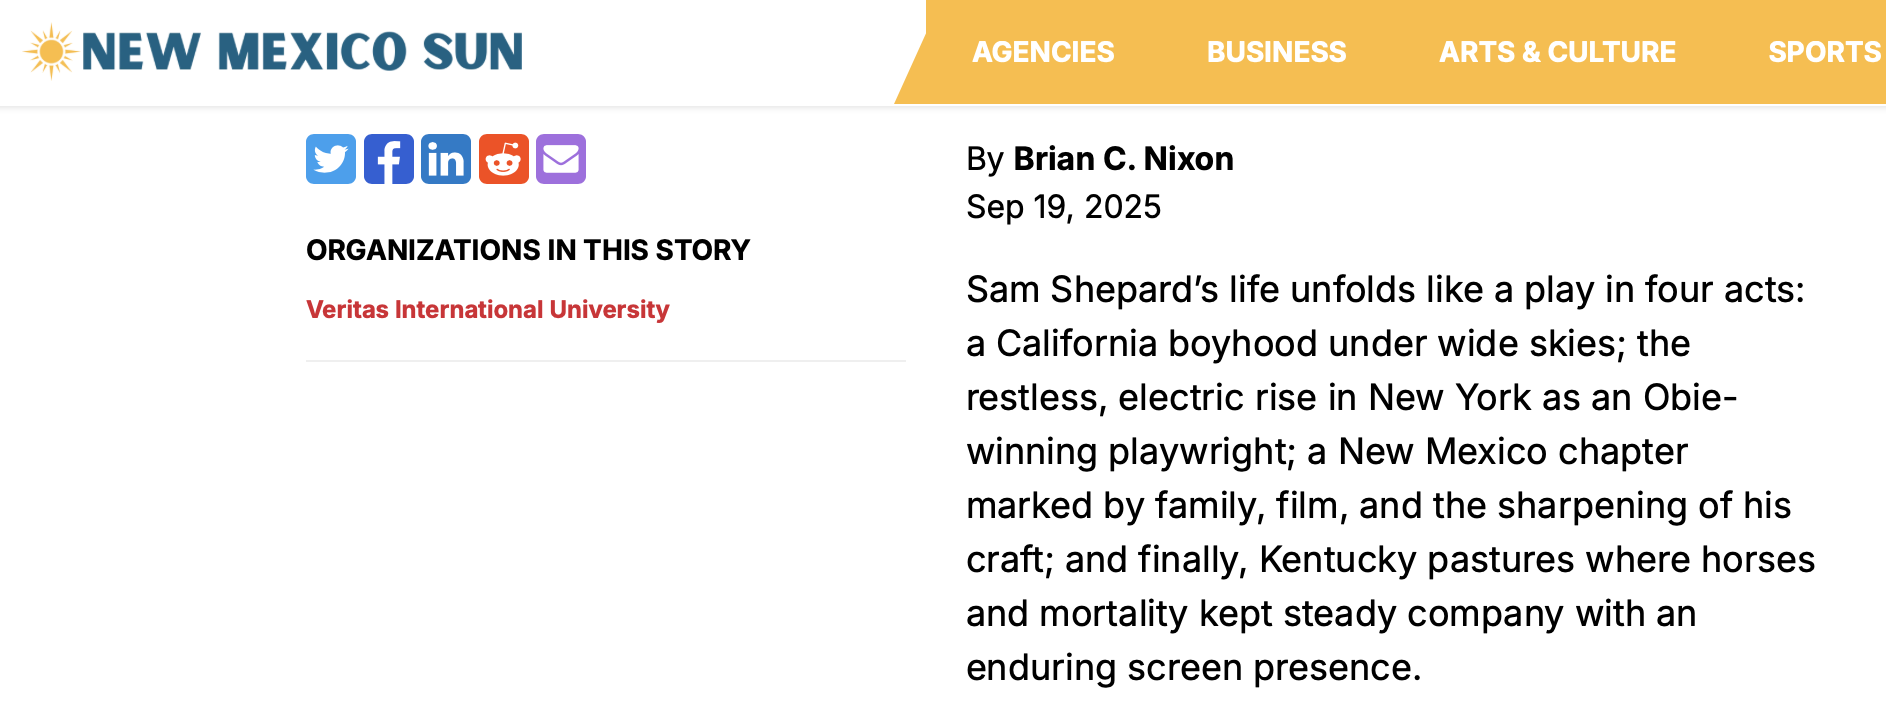Screen dimensions: 1886x722
Task: Share the article on Twitter
Action: coord(330,159)
